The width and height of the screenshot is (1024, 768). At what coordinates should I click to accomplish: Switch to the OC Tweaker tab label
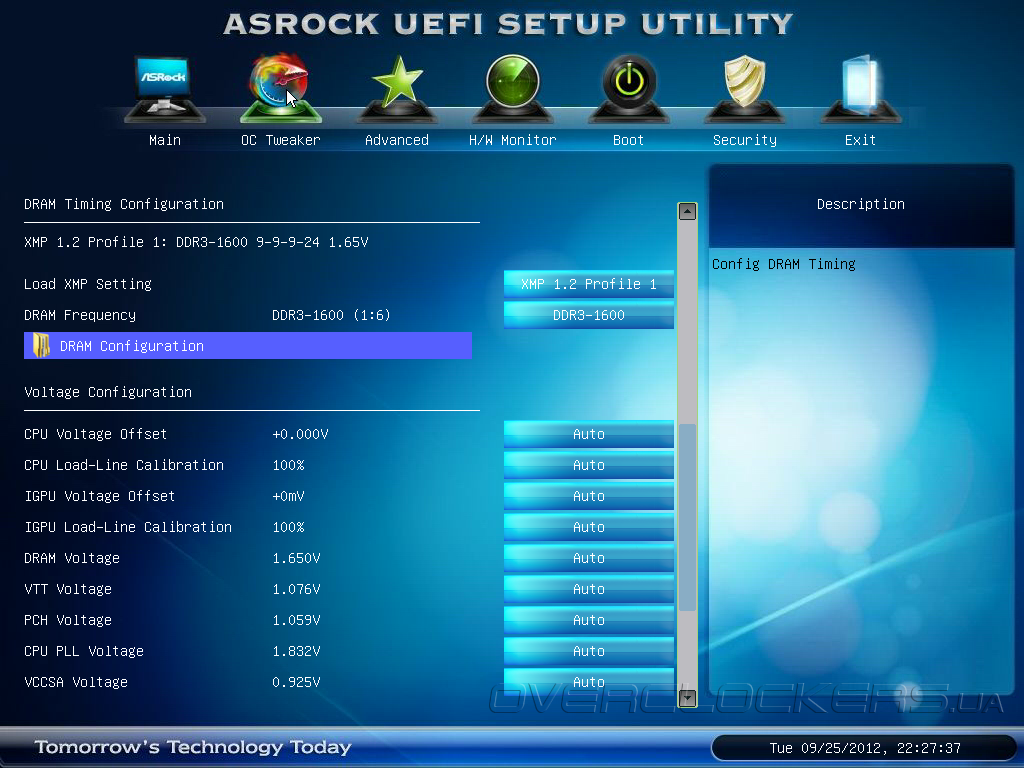tap(281, 140)
